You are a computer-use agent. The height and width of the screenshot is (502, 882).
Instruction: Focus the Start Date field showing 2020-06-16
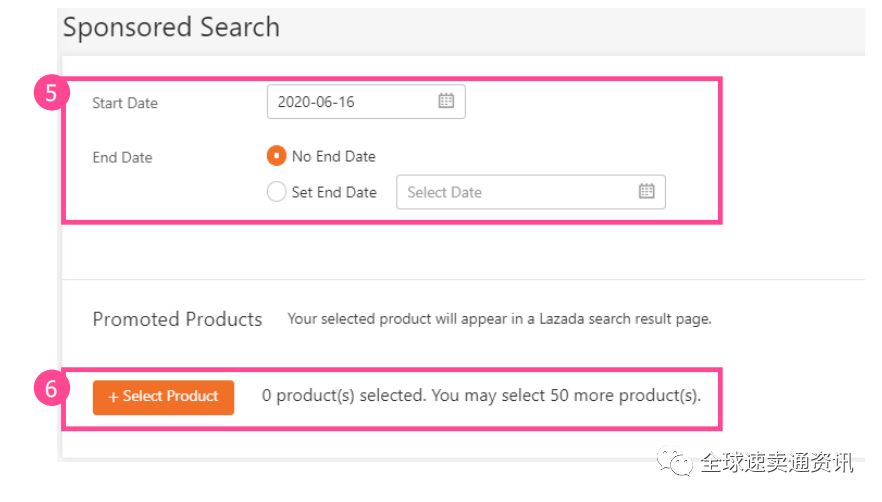pyautogui.click(x=366, y=102)
